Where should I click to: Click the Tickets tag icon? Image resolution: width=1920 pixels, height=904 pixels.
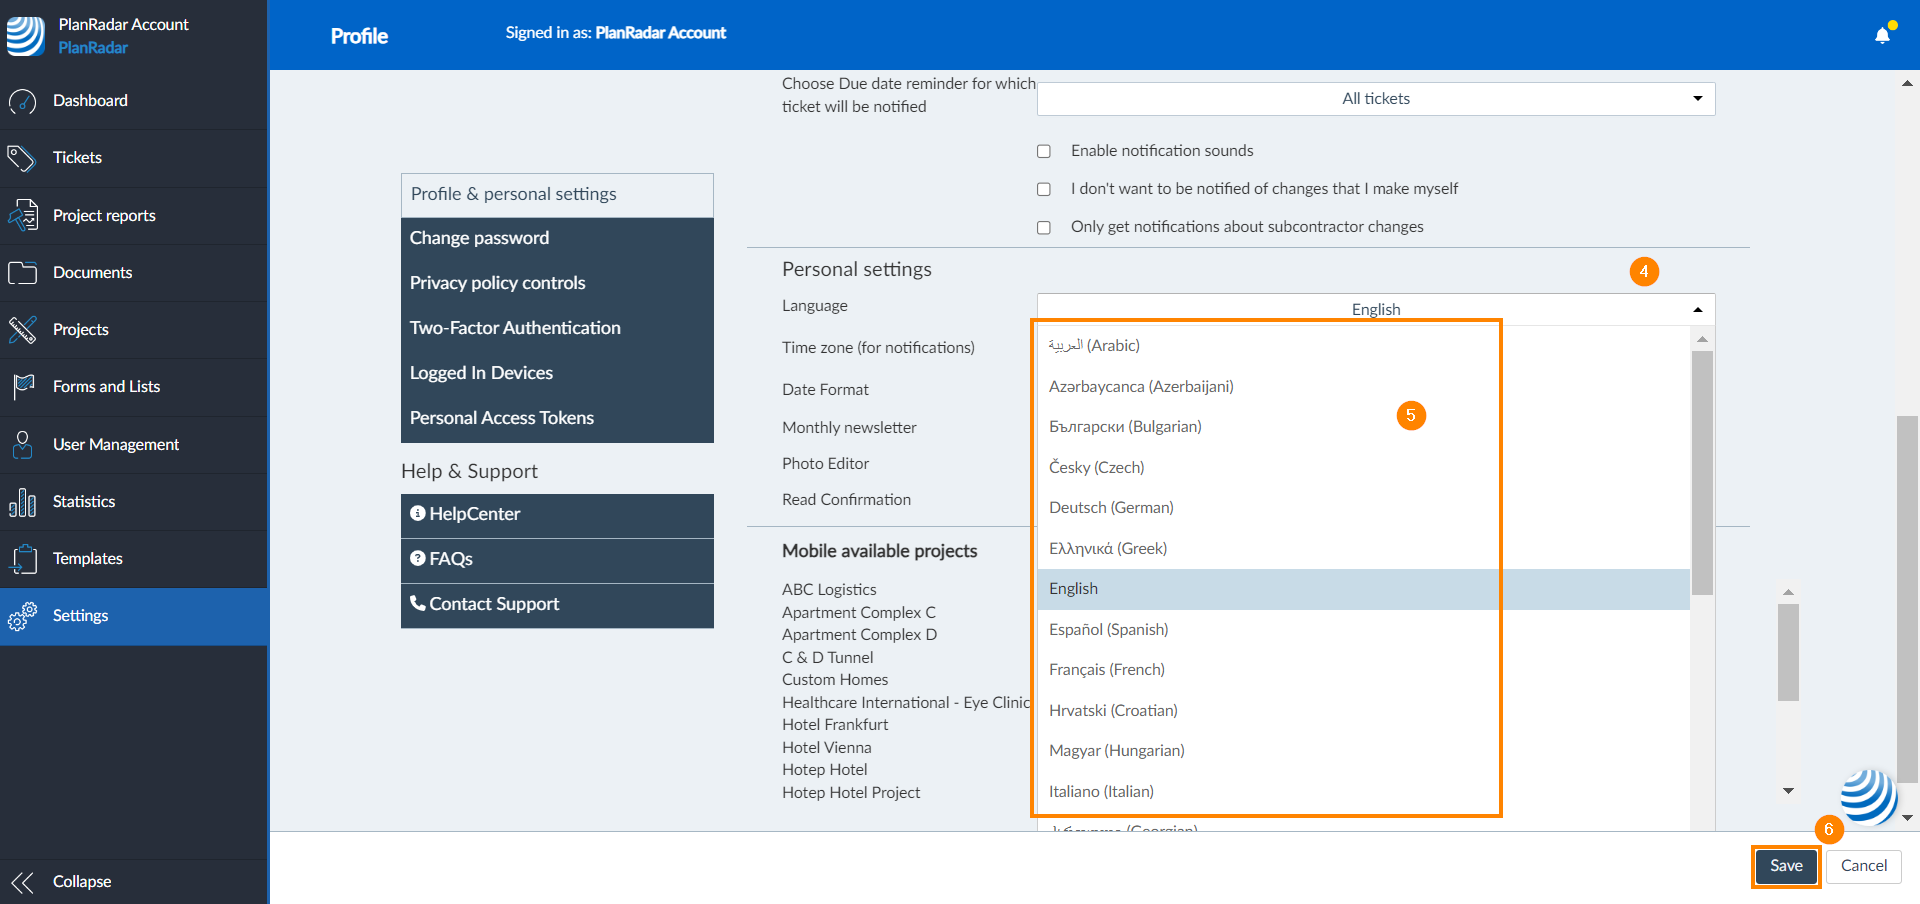pyautogui.click(x=22, y=158)
